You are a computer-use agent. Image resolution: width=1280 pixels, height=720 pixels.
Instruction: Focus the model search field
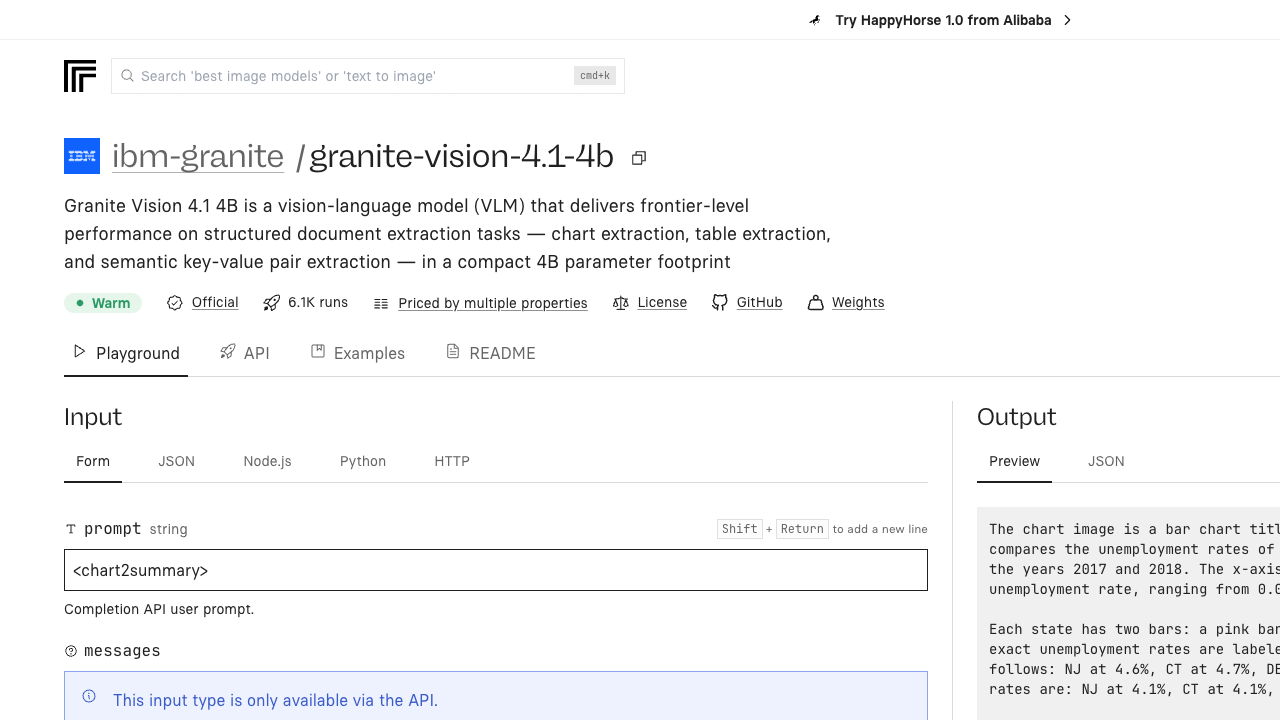pos(368,76)
